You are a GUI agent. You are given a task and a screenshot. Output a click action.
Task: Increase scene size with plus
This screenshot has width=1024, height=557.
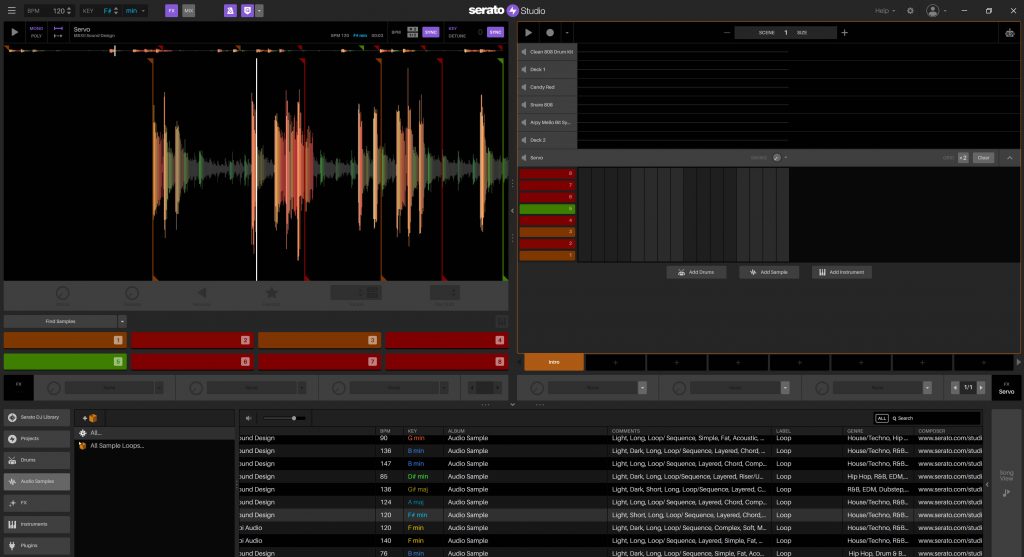[844, 33]
